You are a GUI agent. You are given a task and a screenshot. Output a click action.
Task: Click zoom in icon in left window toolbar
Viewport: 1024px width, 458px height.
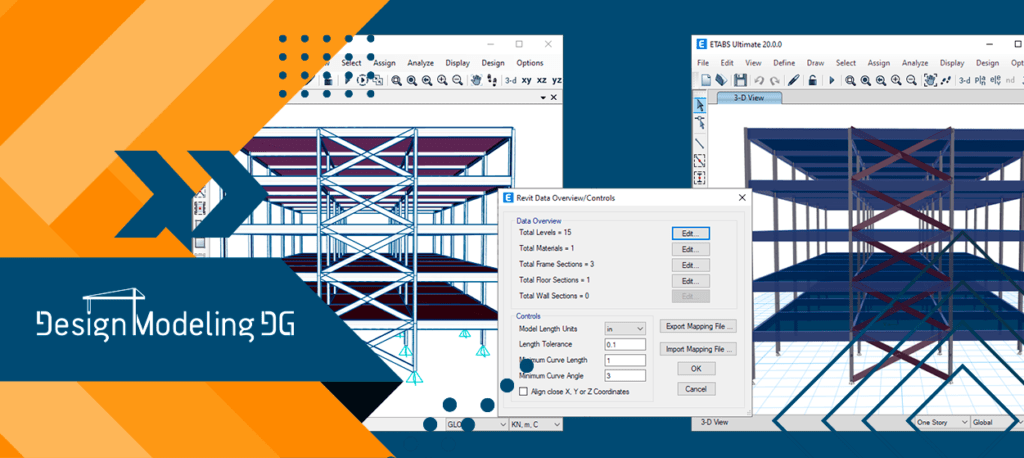coord(443,80)
